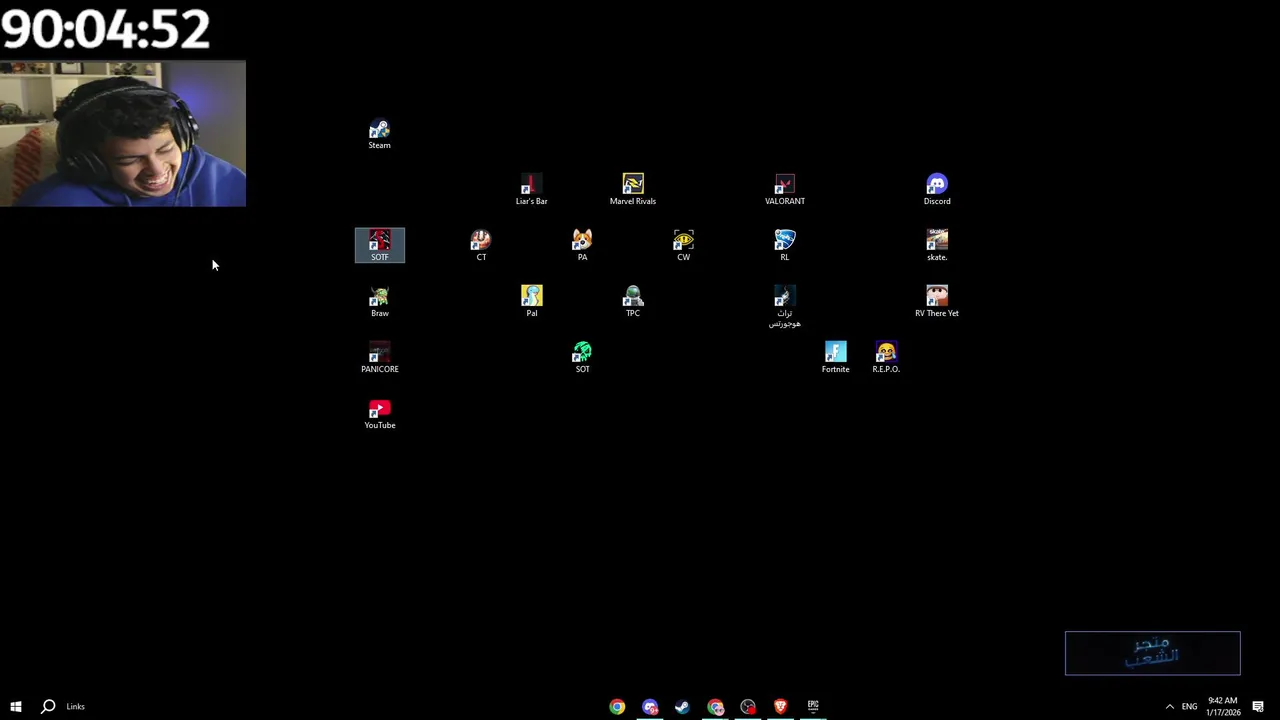Click the CT game icon
The image size is (1280, 720).
coord(481,246)
